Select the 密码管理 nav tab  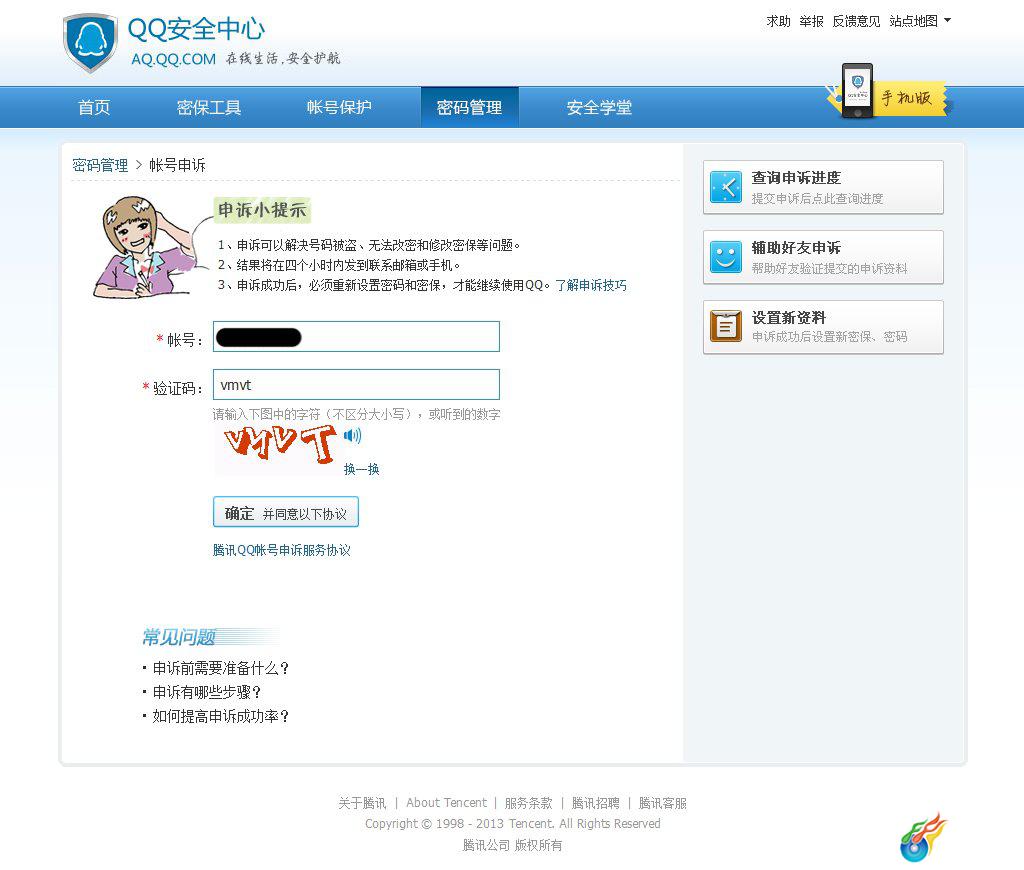click(470, 107)
